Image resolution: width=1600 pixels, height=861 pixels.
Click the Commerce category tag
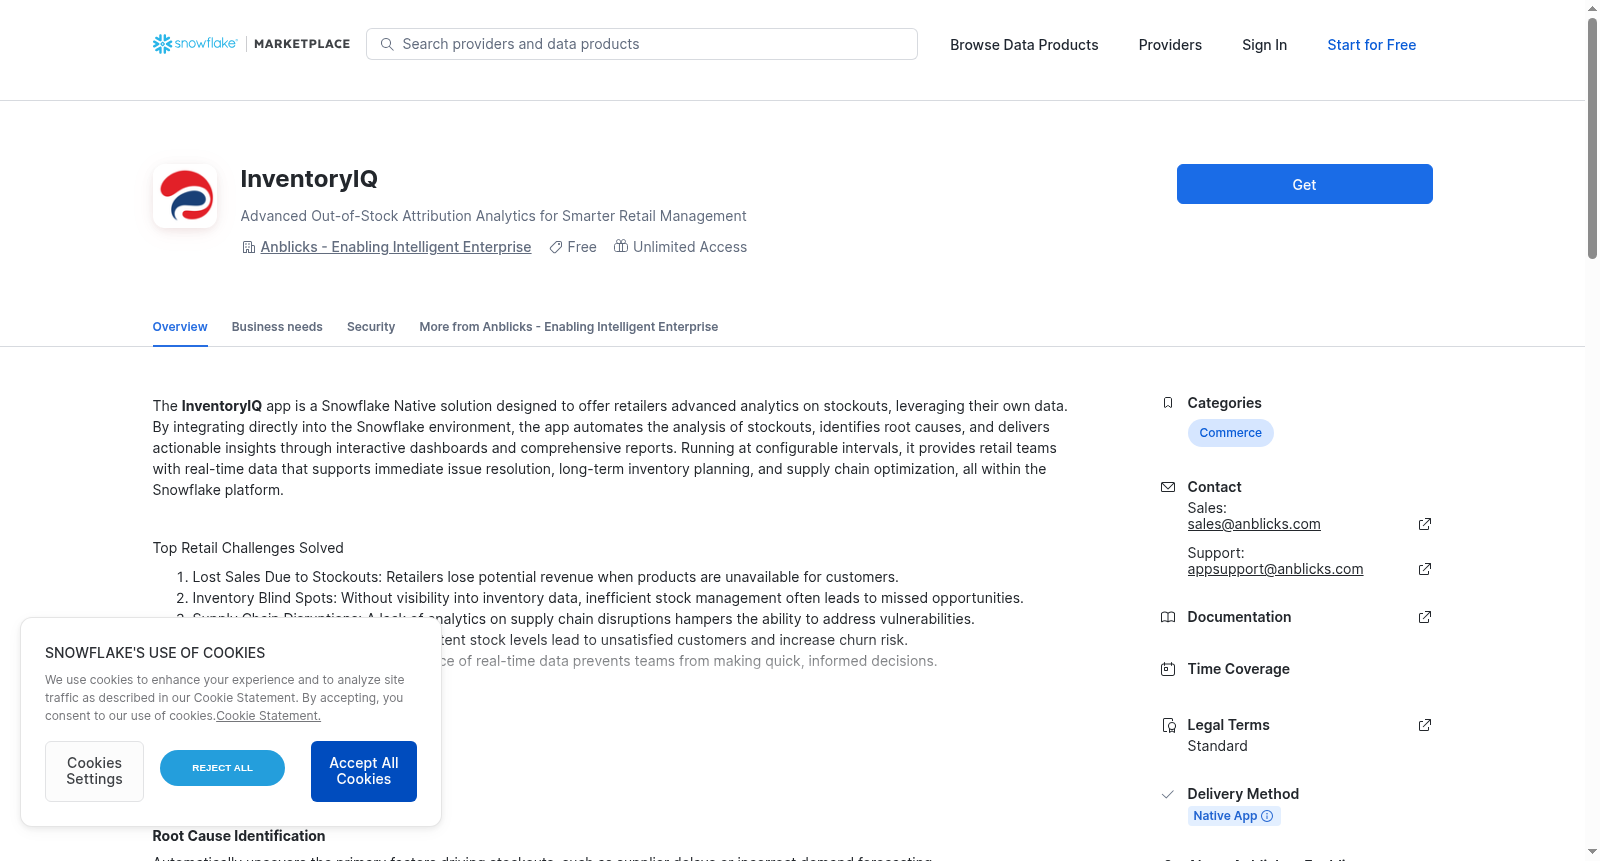click(1230, 433)
